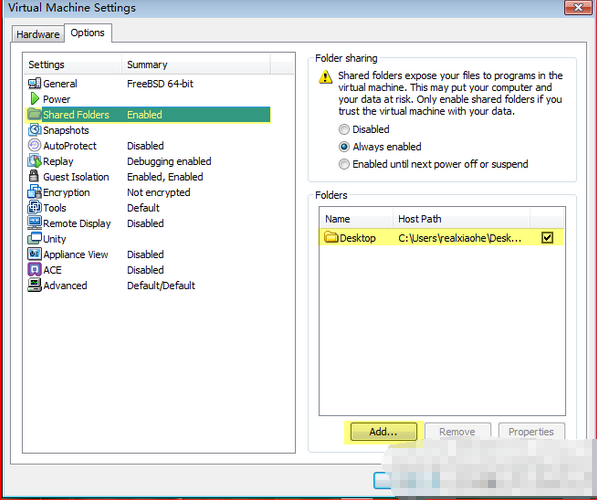Select the Unity row label
The width and height of the screenshot is (597, 500).
coord(54,239)
